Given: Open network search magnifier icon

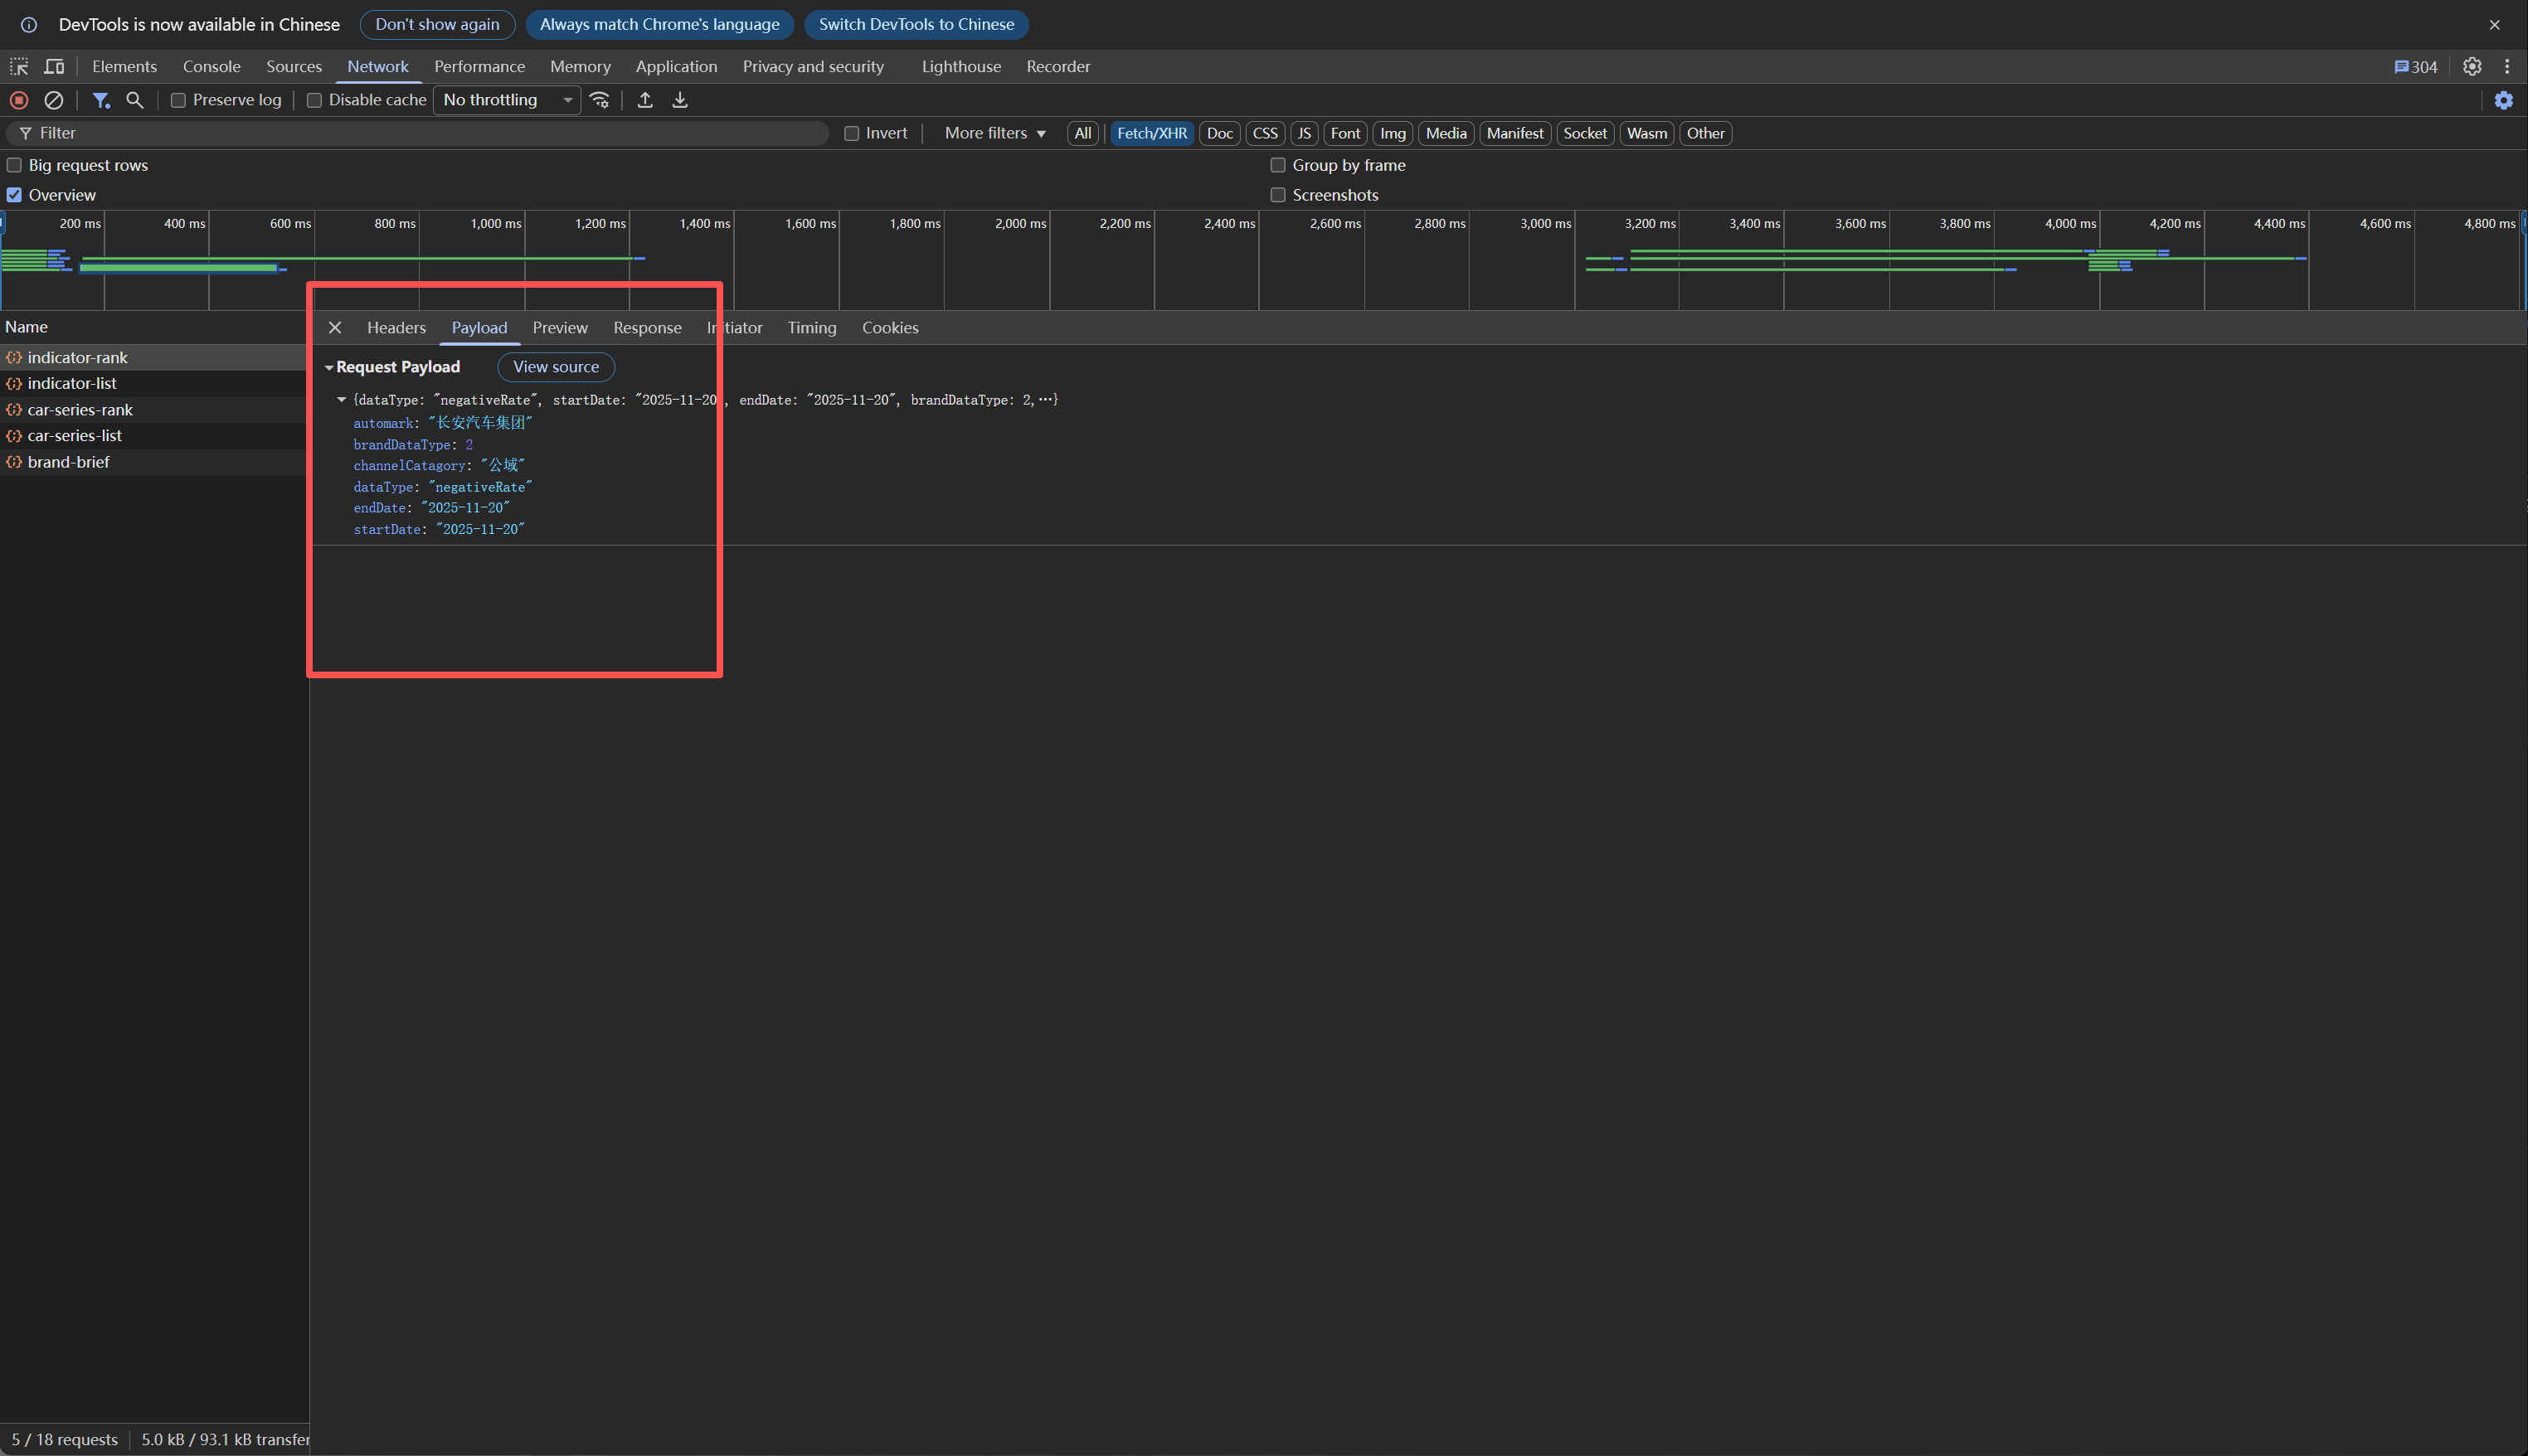Looking at the screenshot, I should click(x=135, y=100).
